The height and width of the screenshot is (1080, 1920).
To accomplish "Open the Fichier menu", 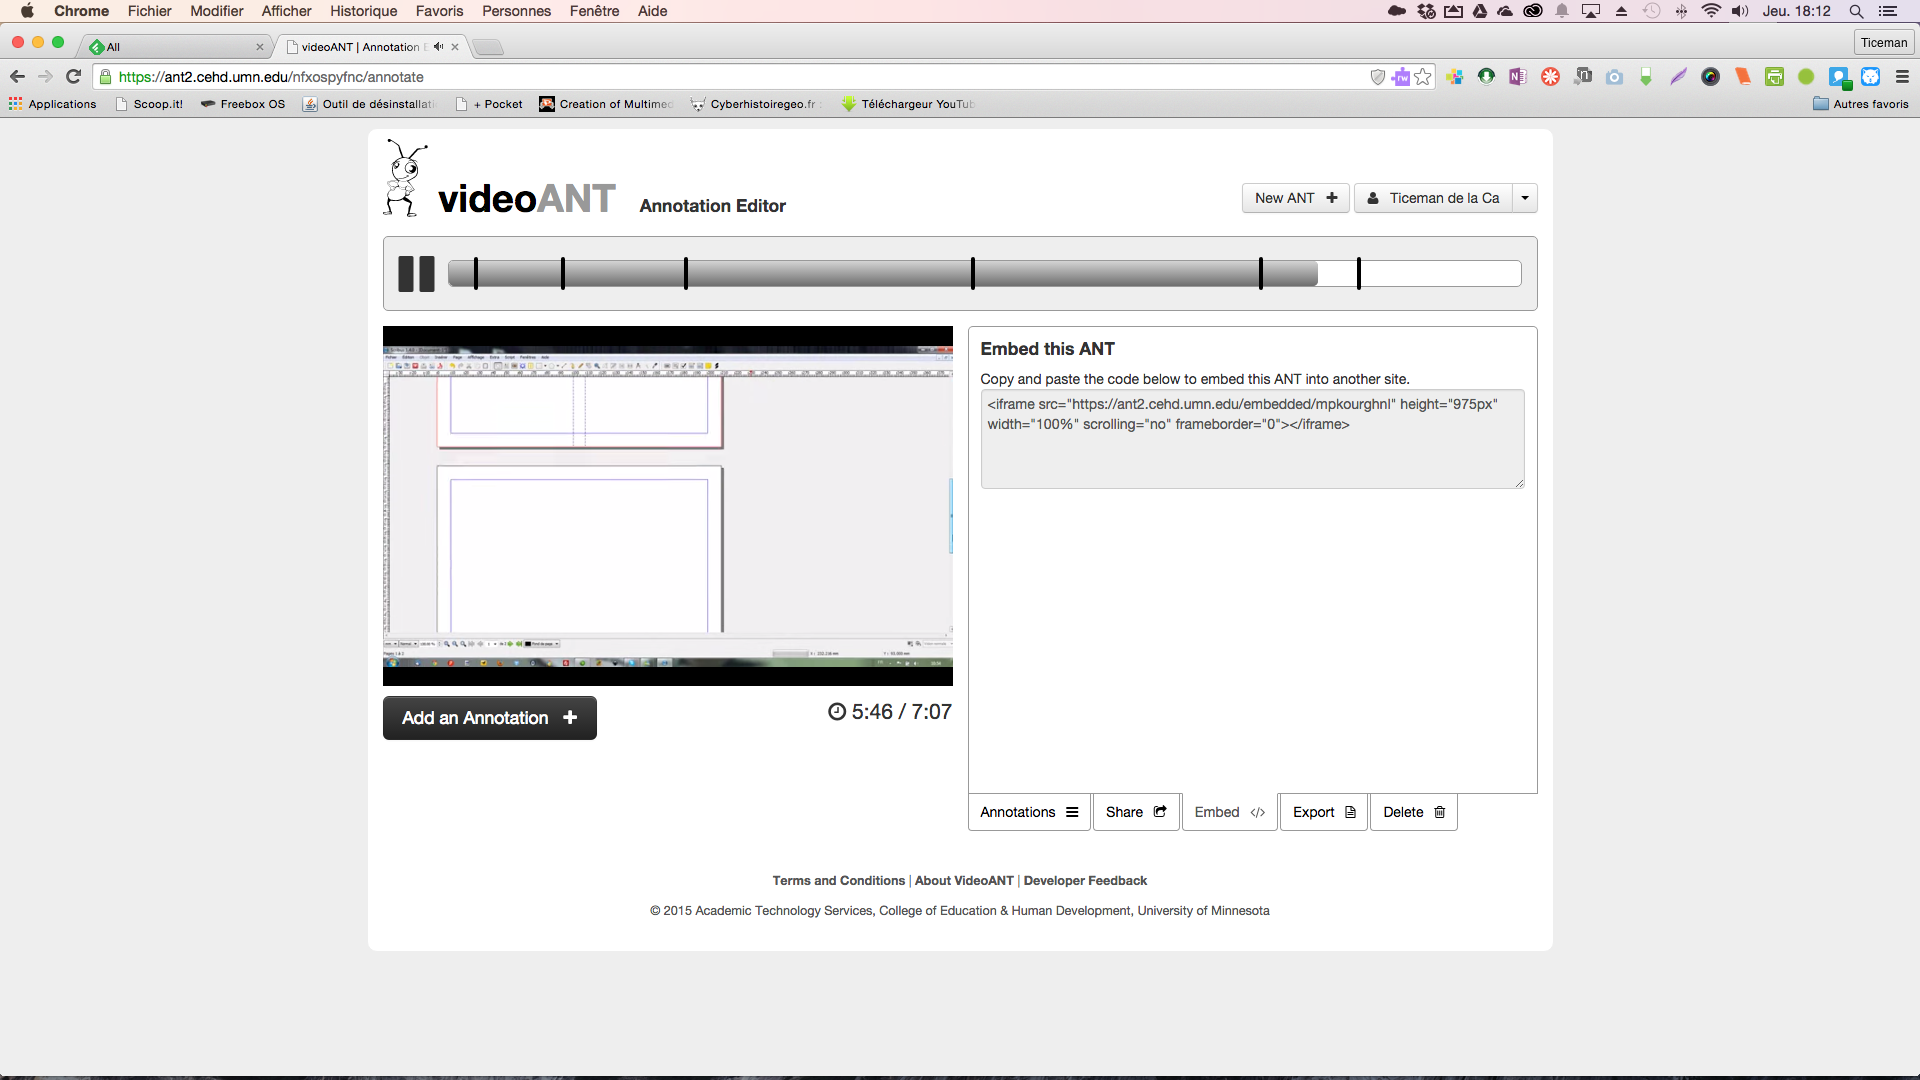I will point(149,11).
